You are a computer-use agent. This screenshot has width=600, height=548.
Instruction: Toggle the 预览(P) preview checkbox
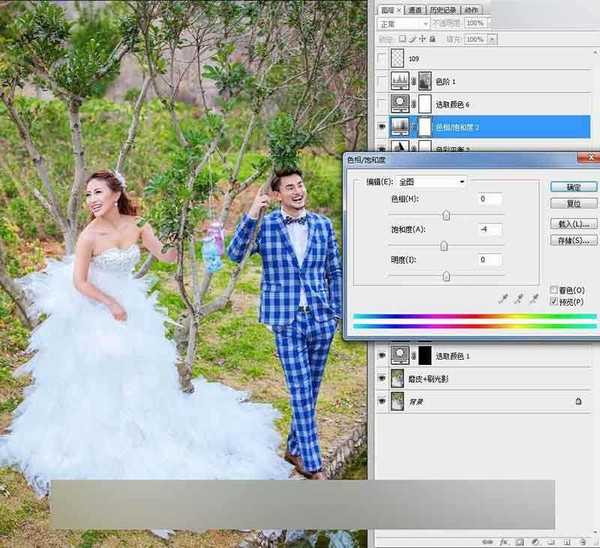554,301
